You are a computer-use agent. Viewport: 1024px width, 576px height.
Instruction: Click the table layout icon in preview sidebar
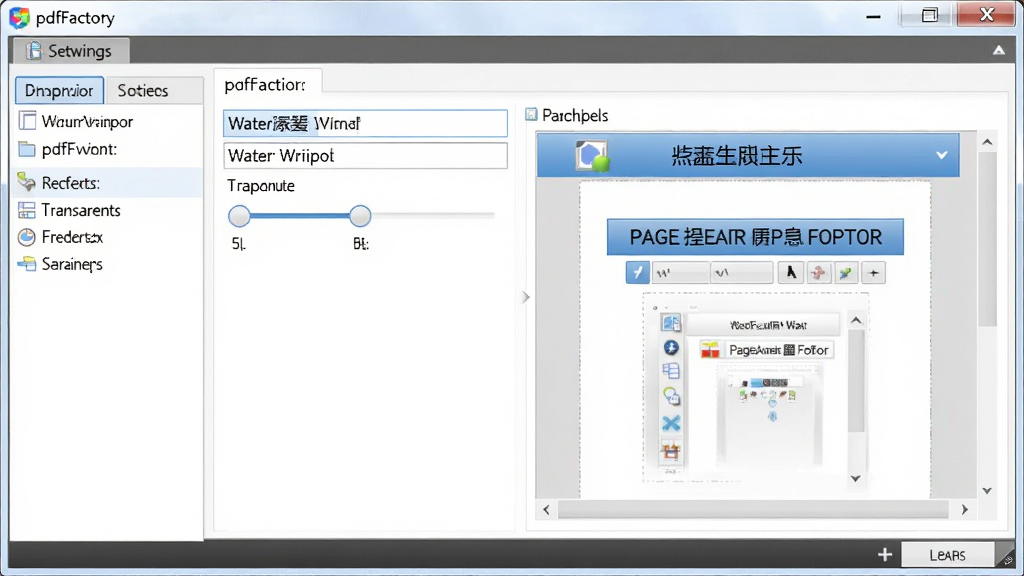(x=671, y=371)
